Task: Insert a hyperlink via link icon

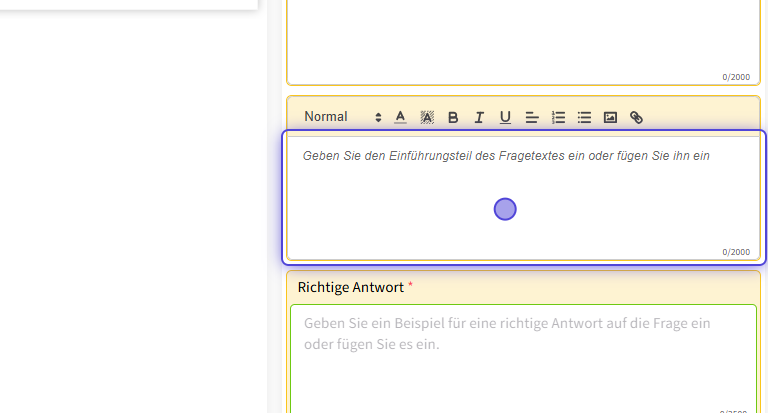Action: [636, 117]
